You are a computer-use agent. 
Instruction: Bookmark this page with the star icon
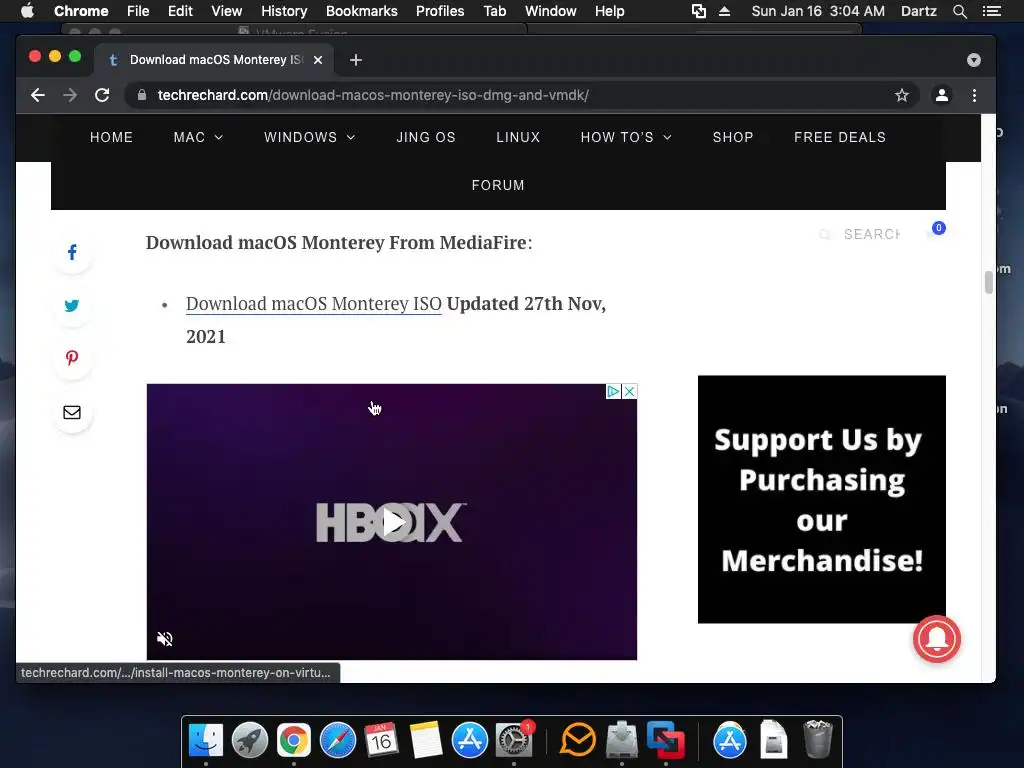click(902, 95)
